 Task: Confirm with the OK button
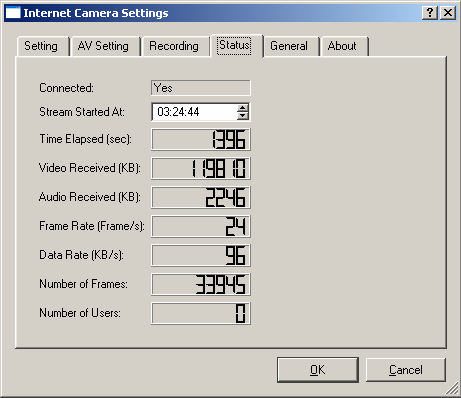pyautogui.click(x=318, y=370)
